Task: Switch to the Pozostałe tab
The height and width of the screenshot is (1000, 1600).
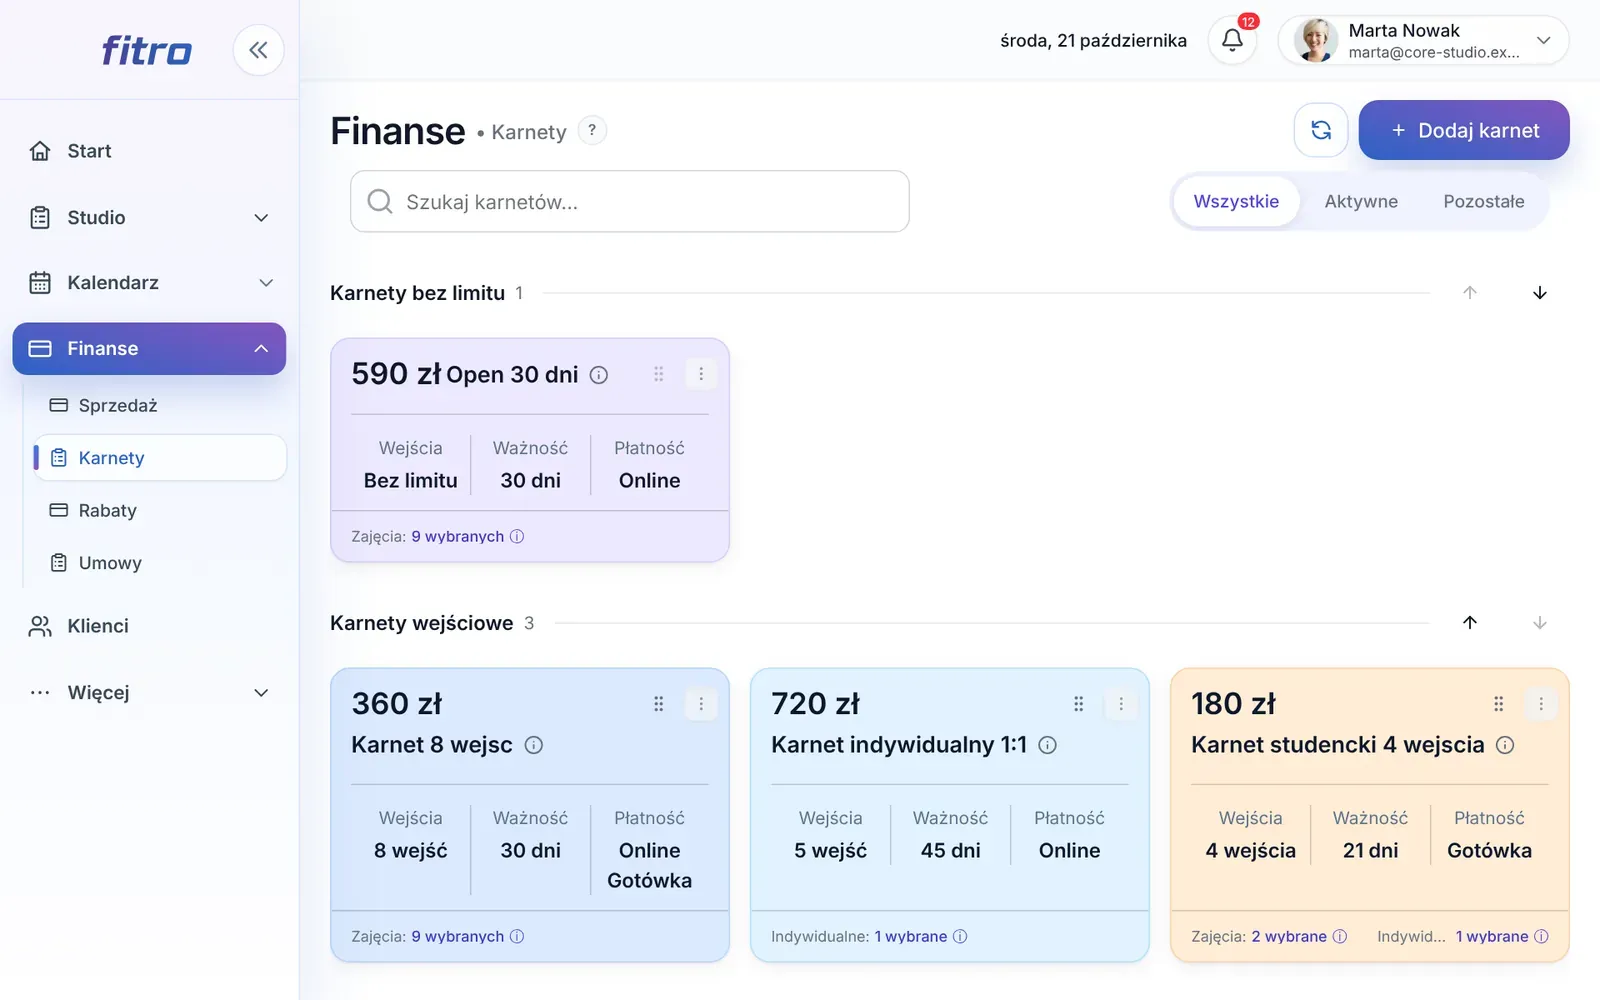Action: 1484,202
